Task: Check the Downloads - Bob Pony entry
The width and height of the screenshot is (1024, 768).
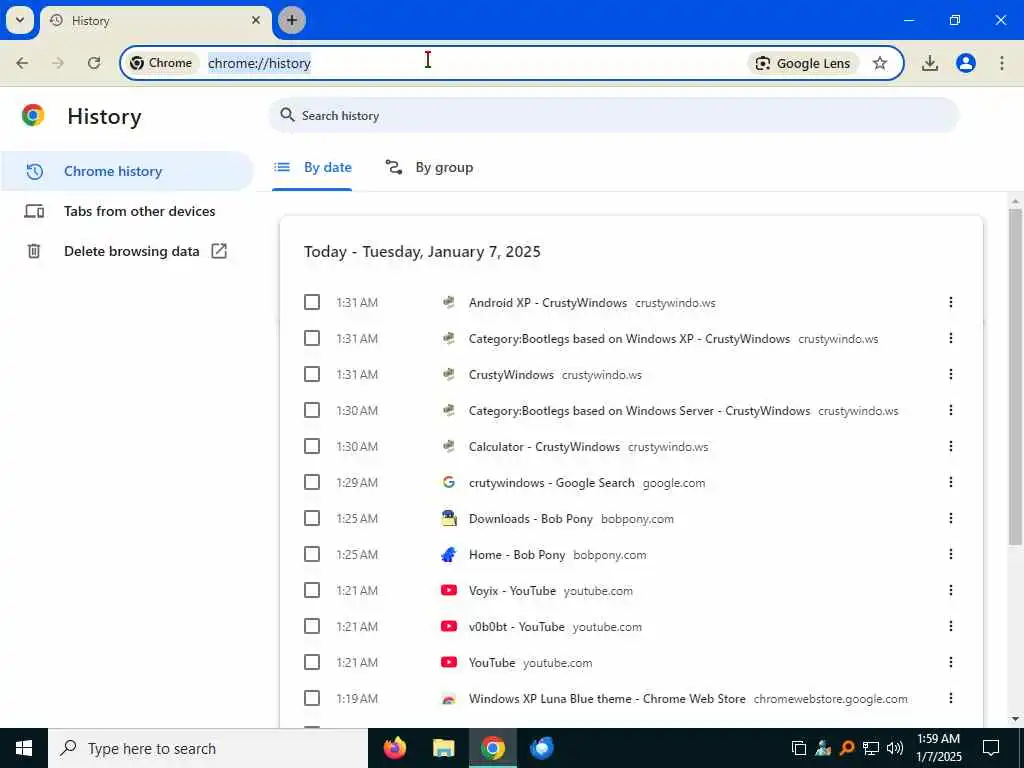Action: [312, 518]
